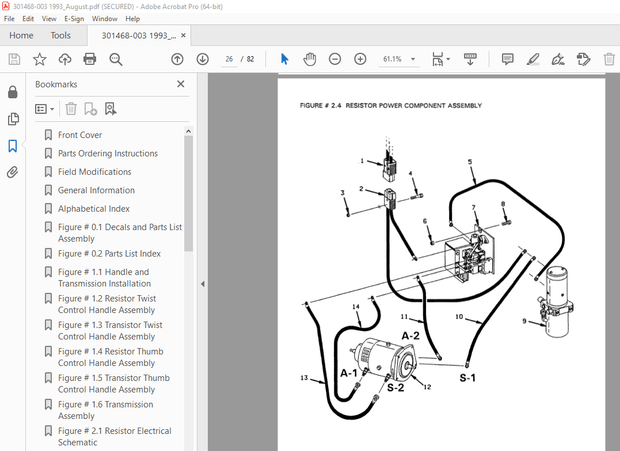Jump to Field Modifications bookmark
The width and height of the screenshot is (620, 451).
[95, 172]
